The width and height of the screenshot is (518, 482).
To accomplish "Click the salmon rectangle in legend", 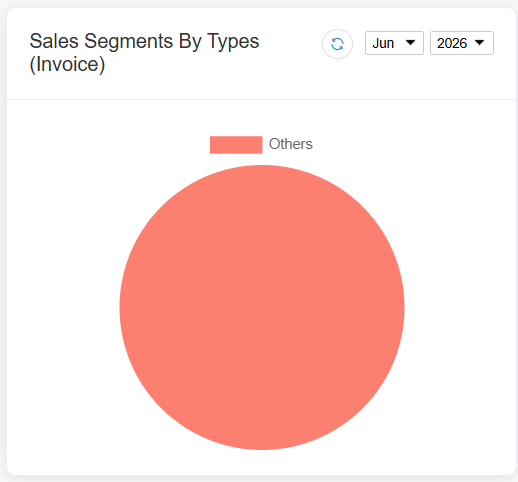I will [236, 145].
